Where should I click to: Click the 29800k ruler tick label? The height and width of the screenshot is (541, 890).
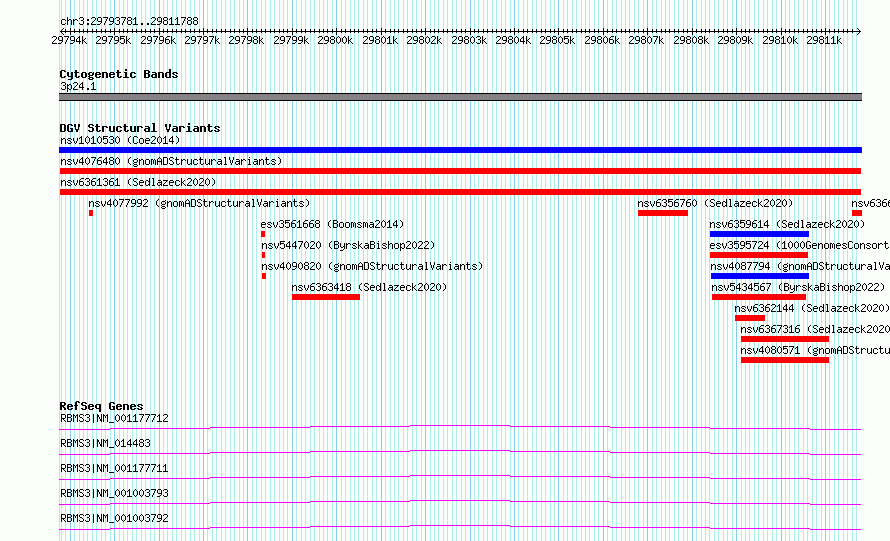(335, 40)
